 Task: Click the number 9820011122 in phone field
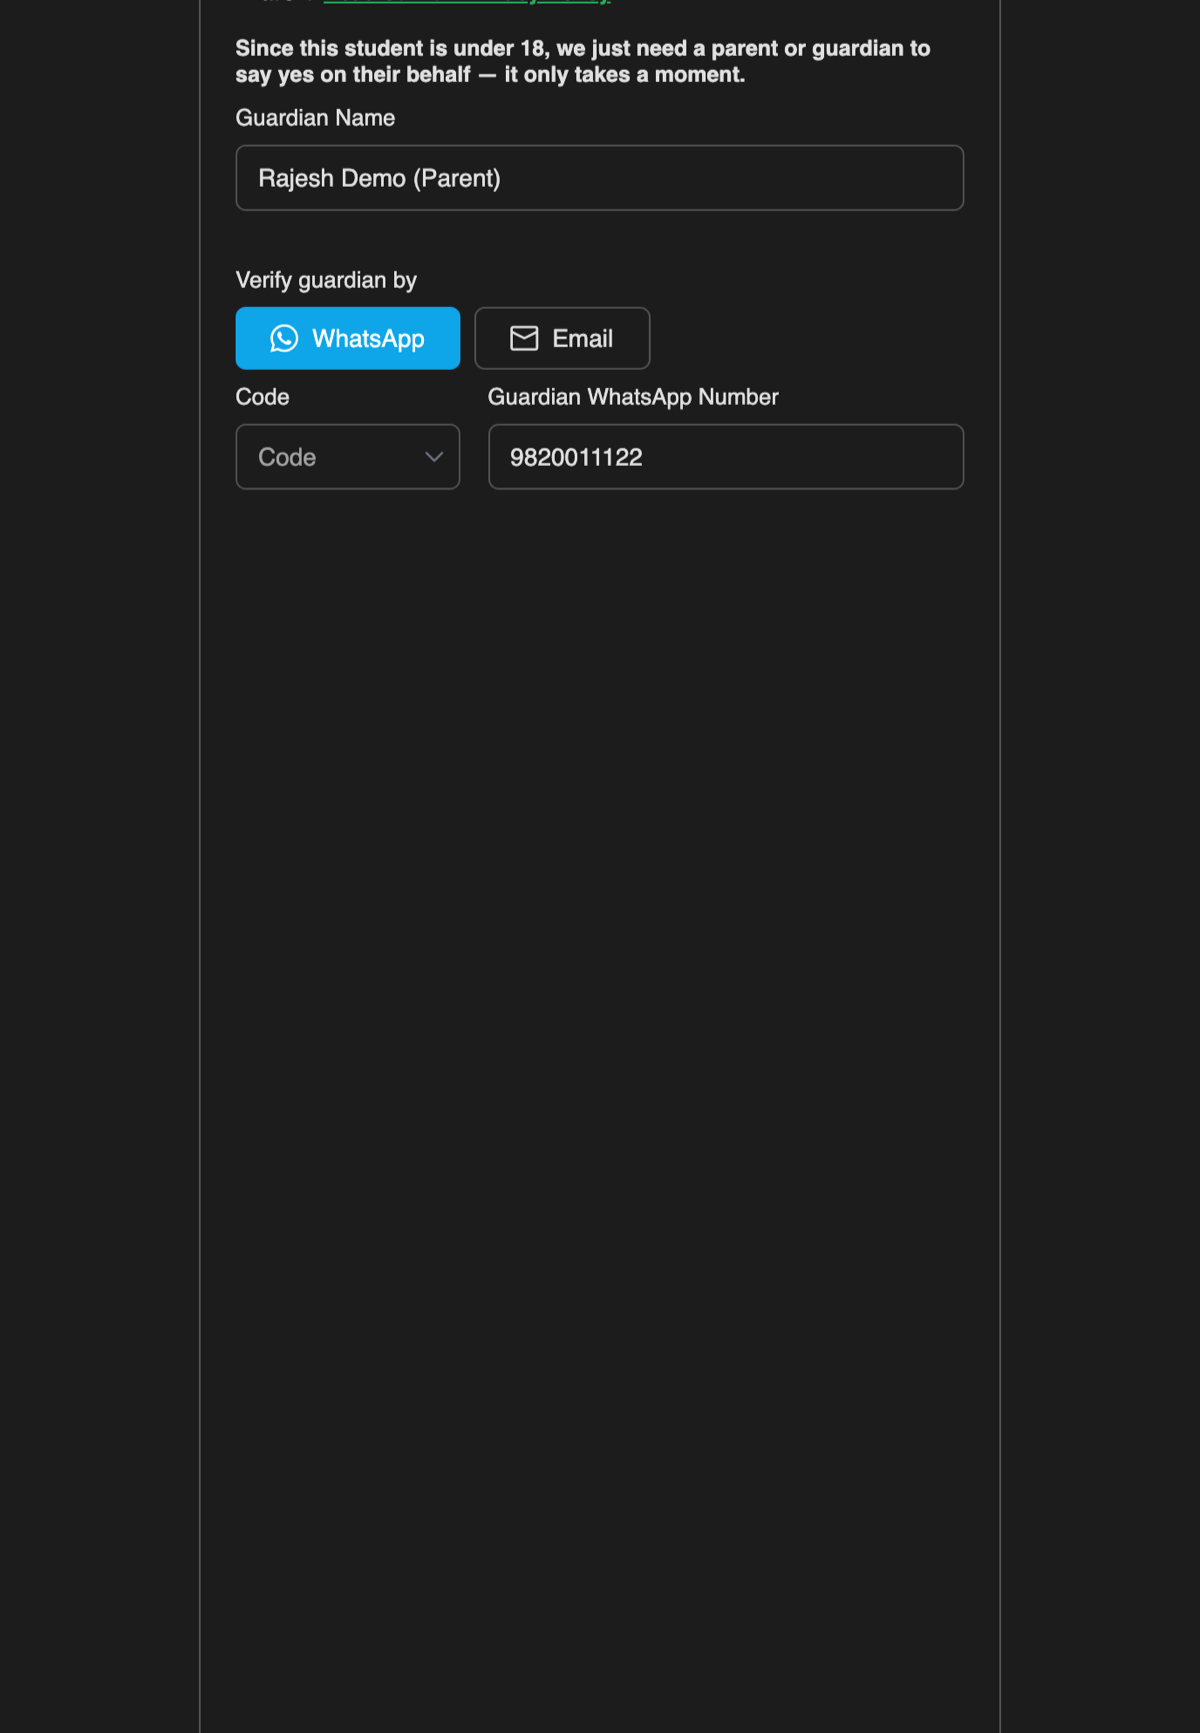pos(576,457)
